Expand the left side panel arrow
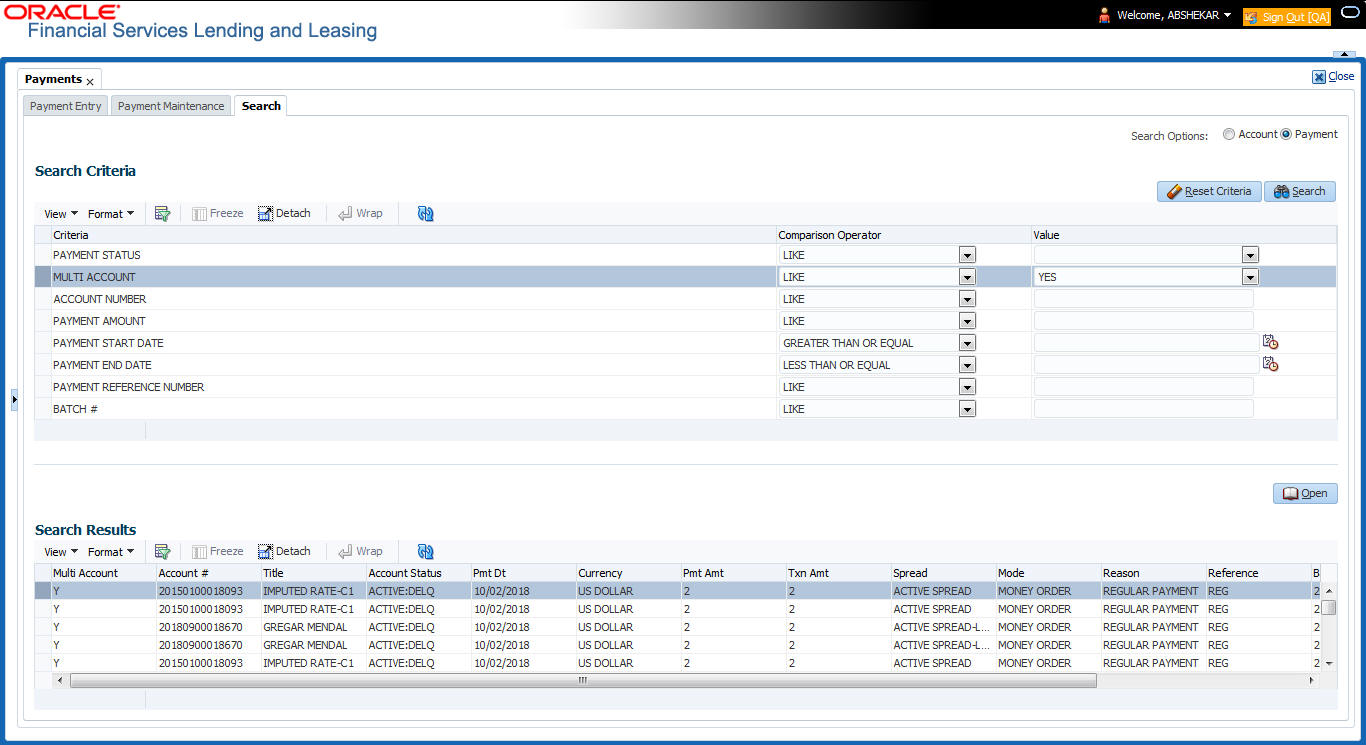The height and width of the screenshot is (745, 1366). [14, 399]
